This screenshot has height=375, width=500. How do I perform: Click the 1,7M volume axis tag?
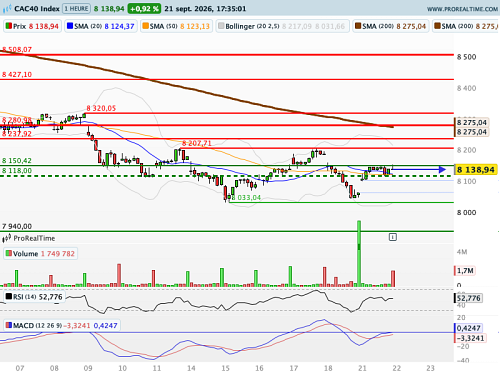465,271
